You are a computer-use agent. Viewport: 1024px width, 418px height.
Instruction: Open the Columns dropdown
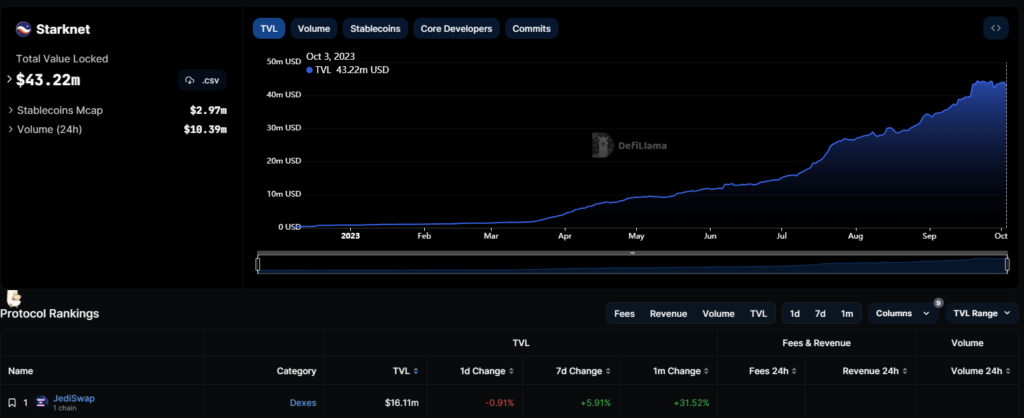(x=903, y=313)
